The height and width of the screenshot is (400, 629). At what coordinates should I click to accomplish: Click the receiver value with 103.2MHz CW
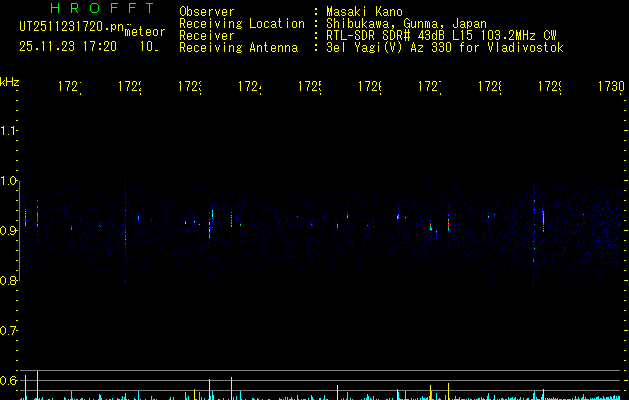[x=441, y=36]
